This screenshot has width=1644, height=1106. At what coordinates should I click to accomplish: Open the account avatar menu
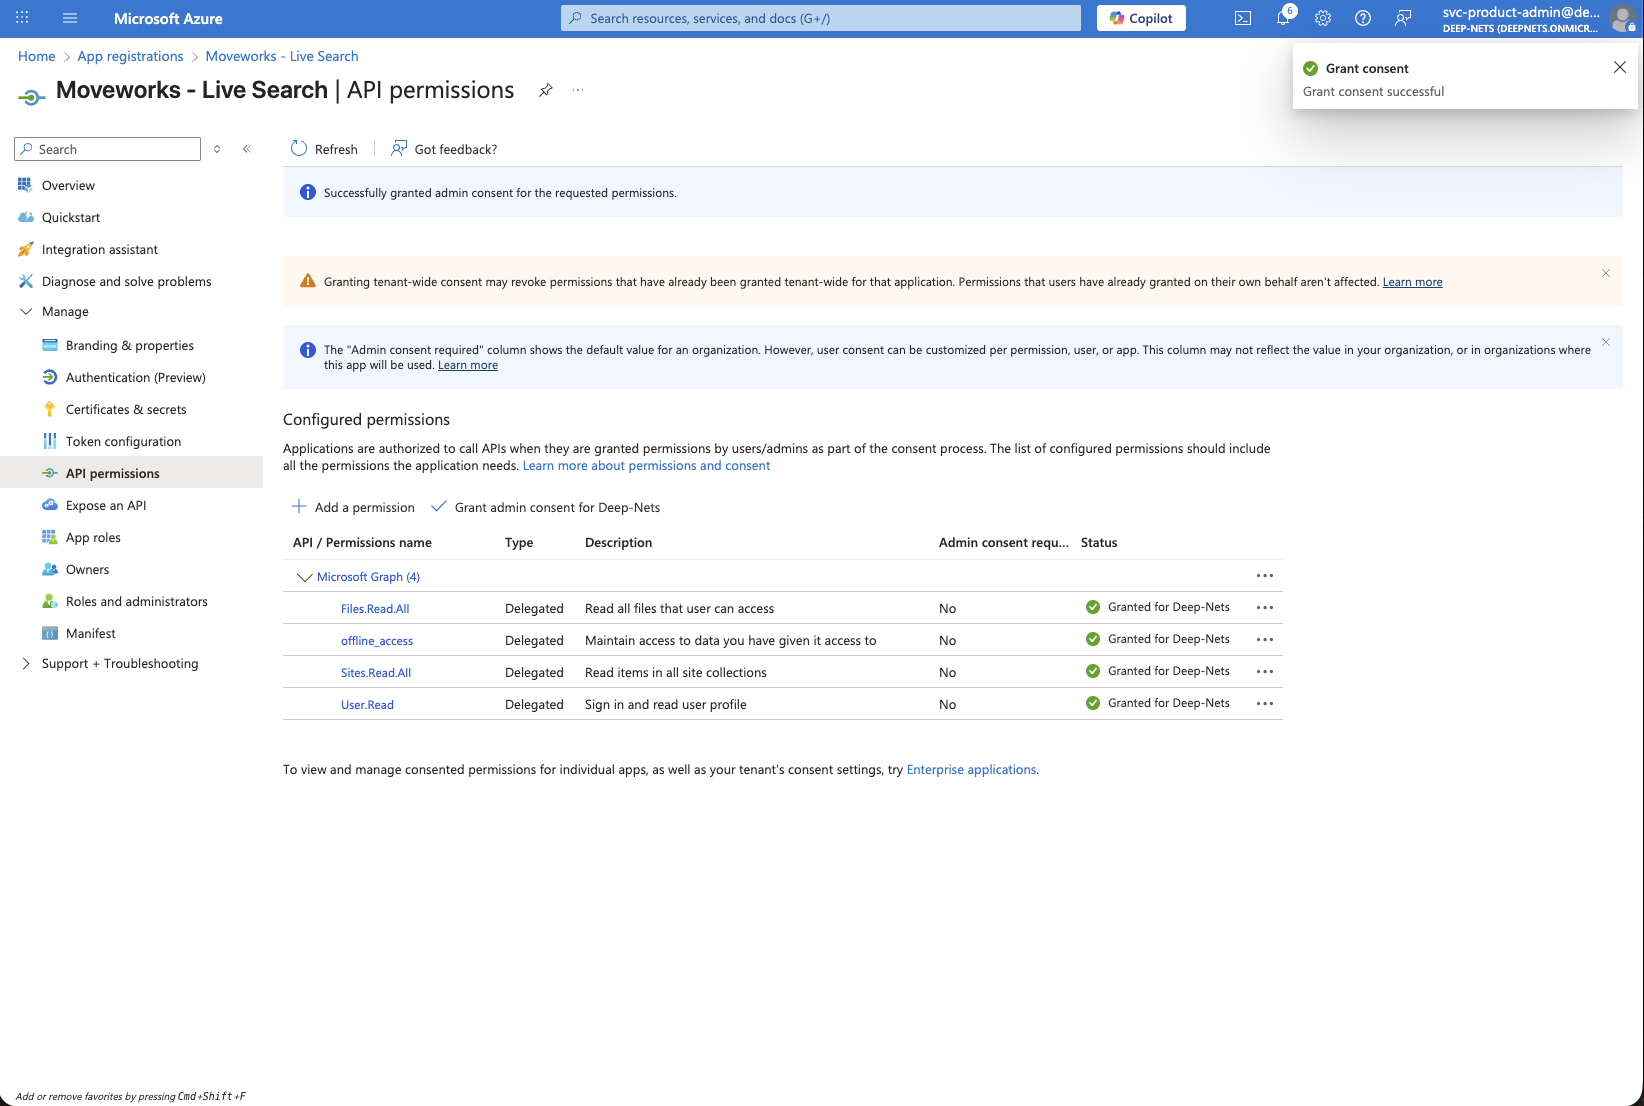[1623, 18]
